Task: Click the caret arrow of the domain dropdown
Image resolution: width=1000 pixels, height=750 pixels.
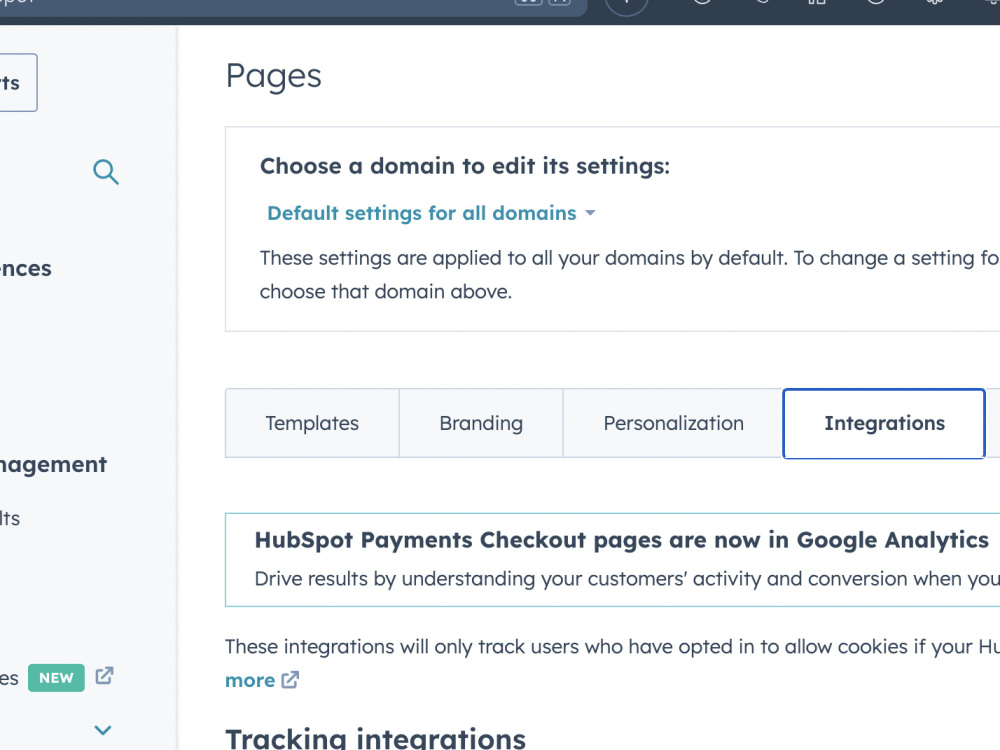Action: pyautogui.click(x=590, y=213)
